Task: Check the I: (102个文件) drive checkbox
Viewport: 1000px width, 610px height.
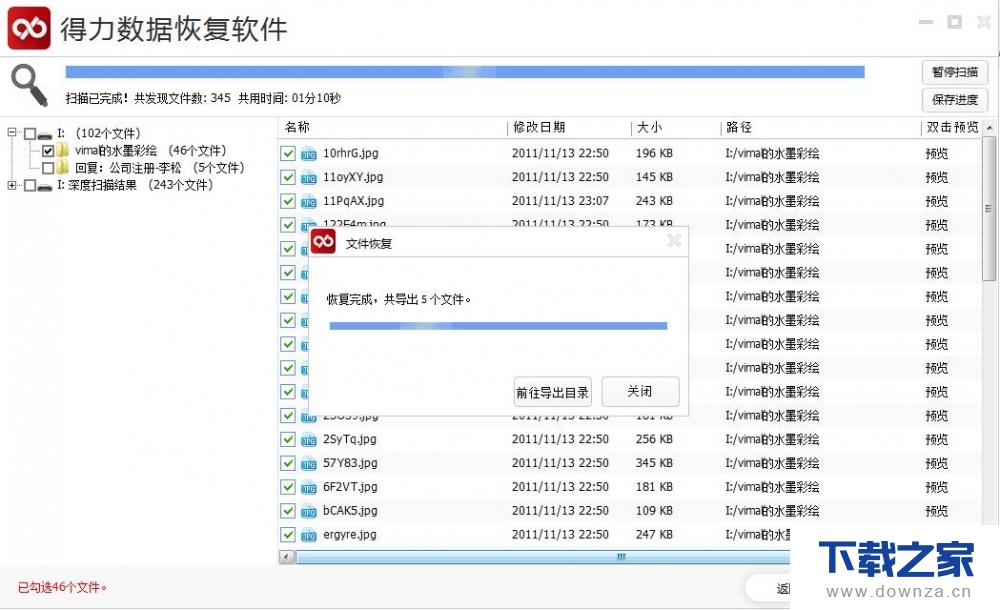Action: click(x=30, y=134)
